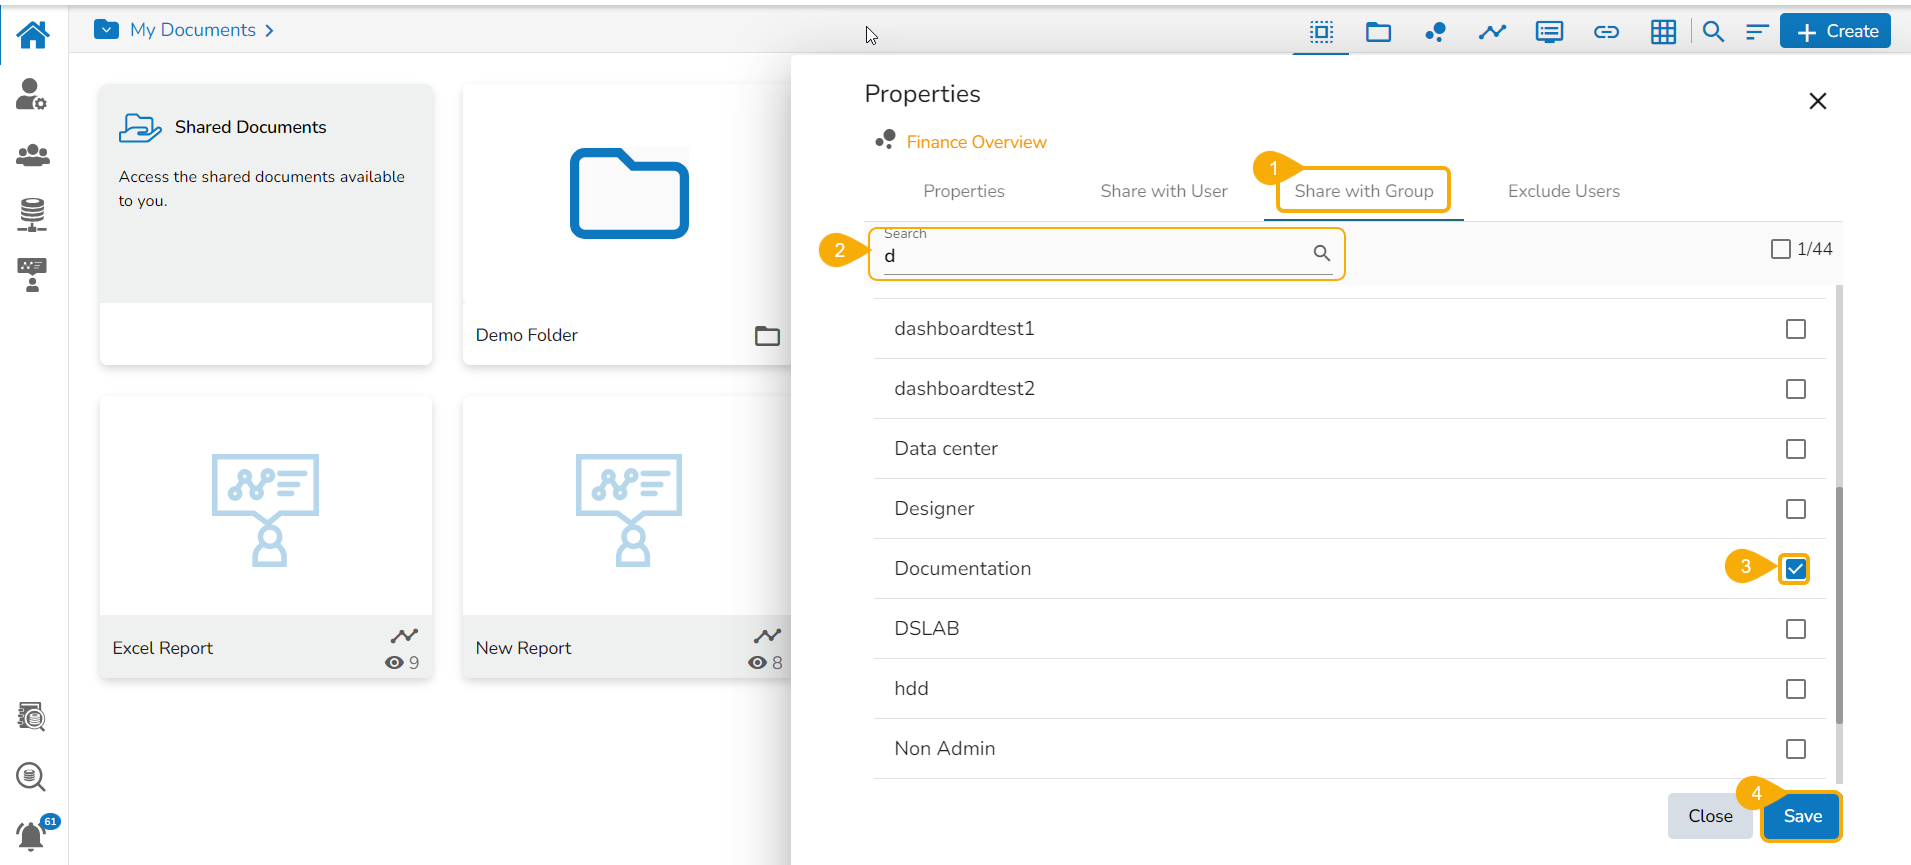Open the user settings sidebar icon
Screen dimensions: 1911x865
click(x=32, y=95)
